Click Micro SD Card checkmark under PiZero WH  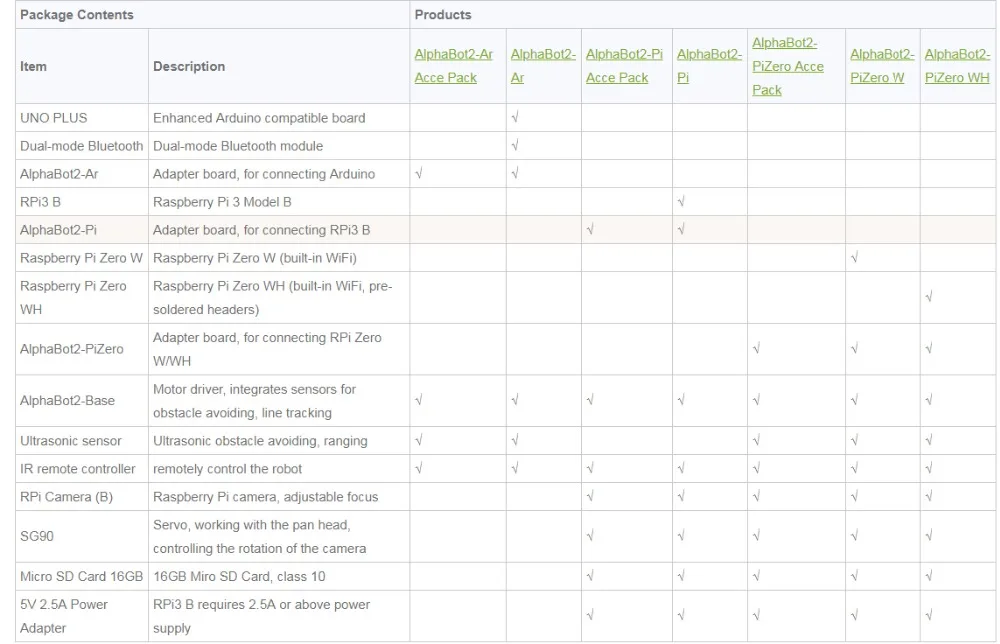pos(929,576)
